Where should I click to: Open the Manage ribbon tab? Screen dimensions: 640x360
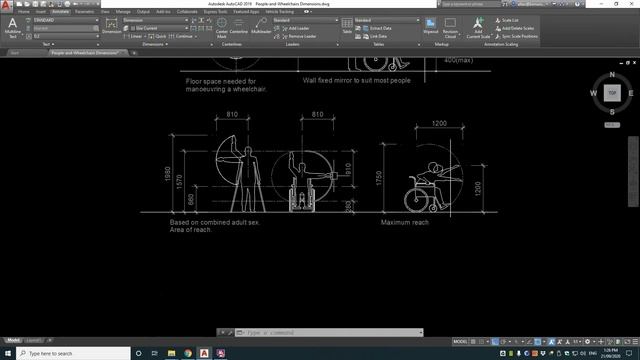pos(123,12)
